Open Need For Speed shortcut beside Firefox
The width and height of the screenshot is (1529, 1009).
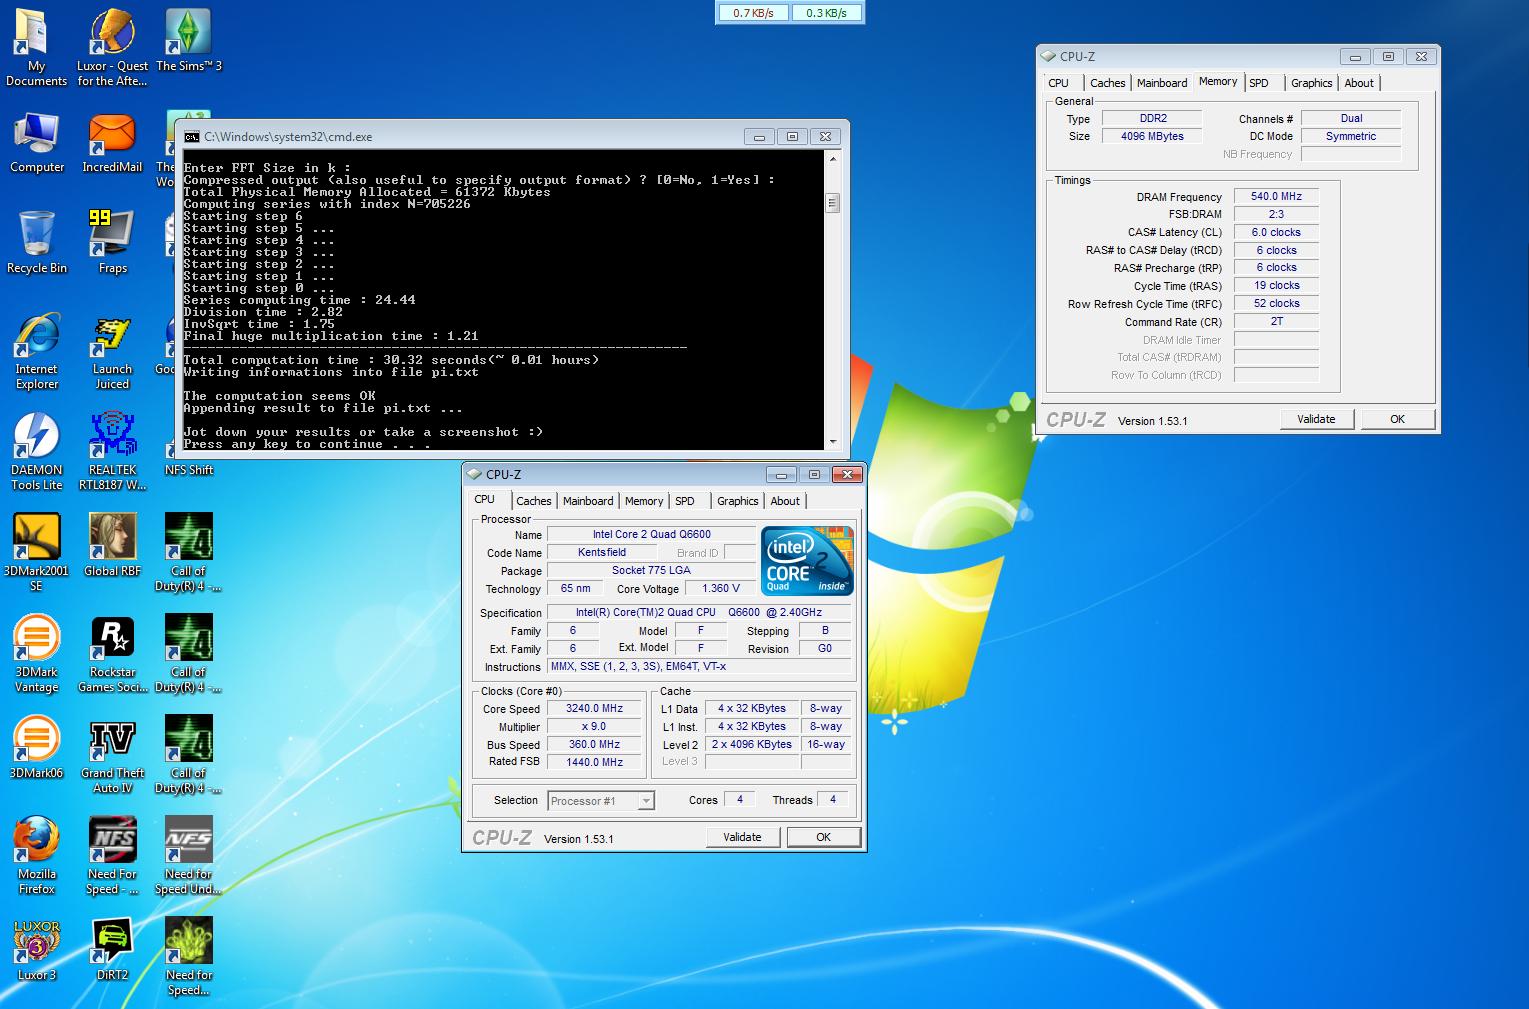[112, 855]
